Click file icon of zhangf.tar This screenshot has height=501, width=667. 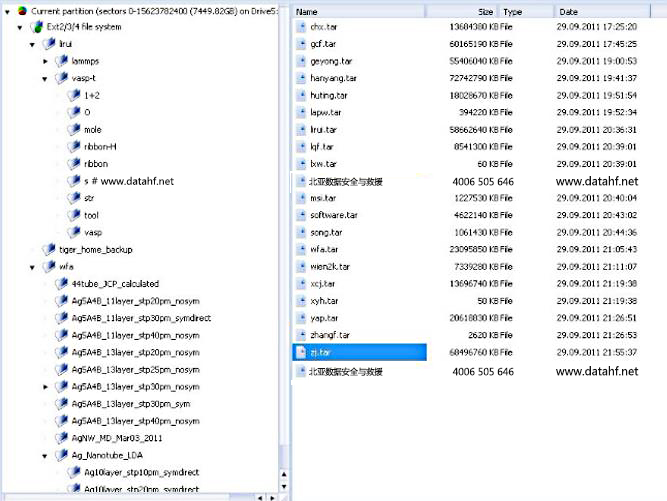tap(301, 335)
